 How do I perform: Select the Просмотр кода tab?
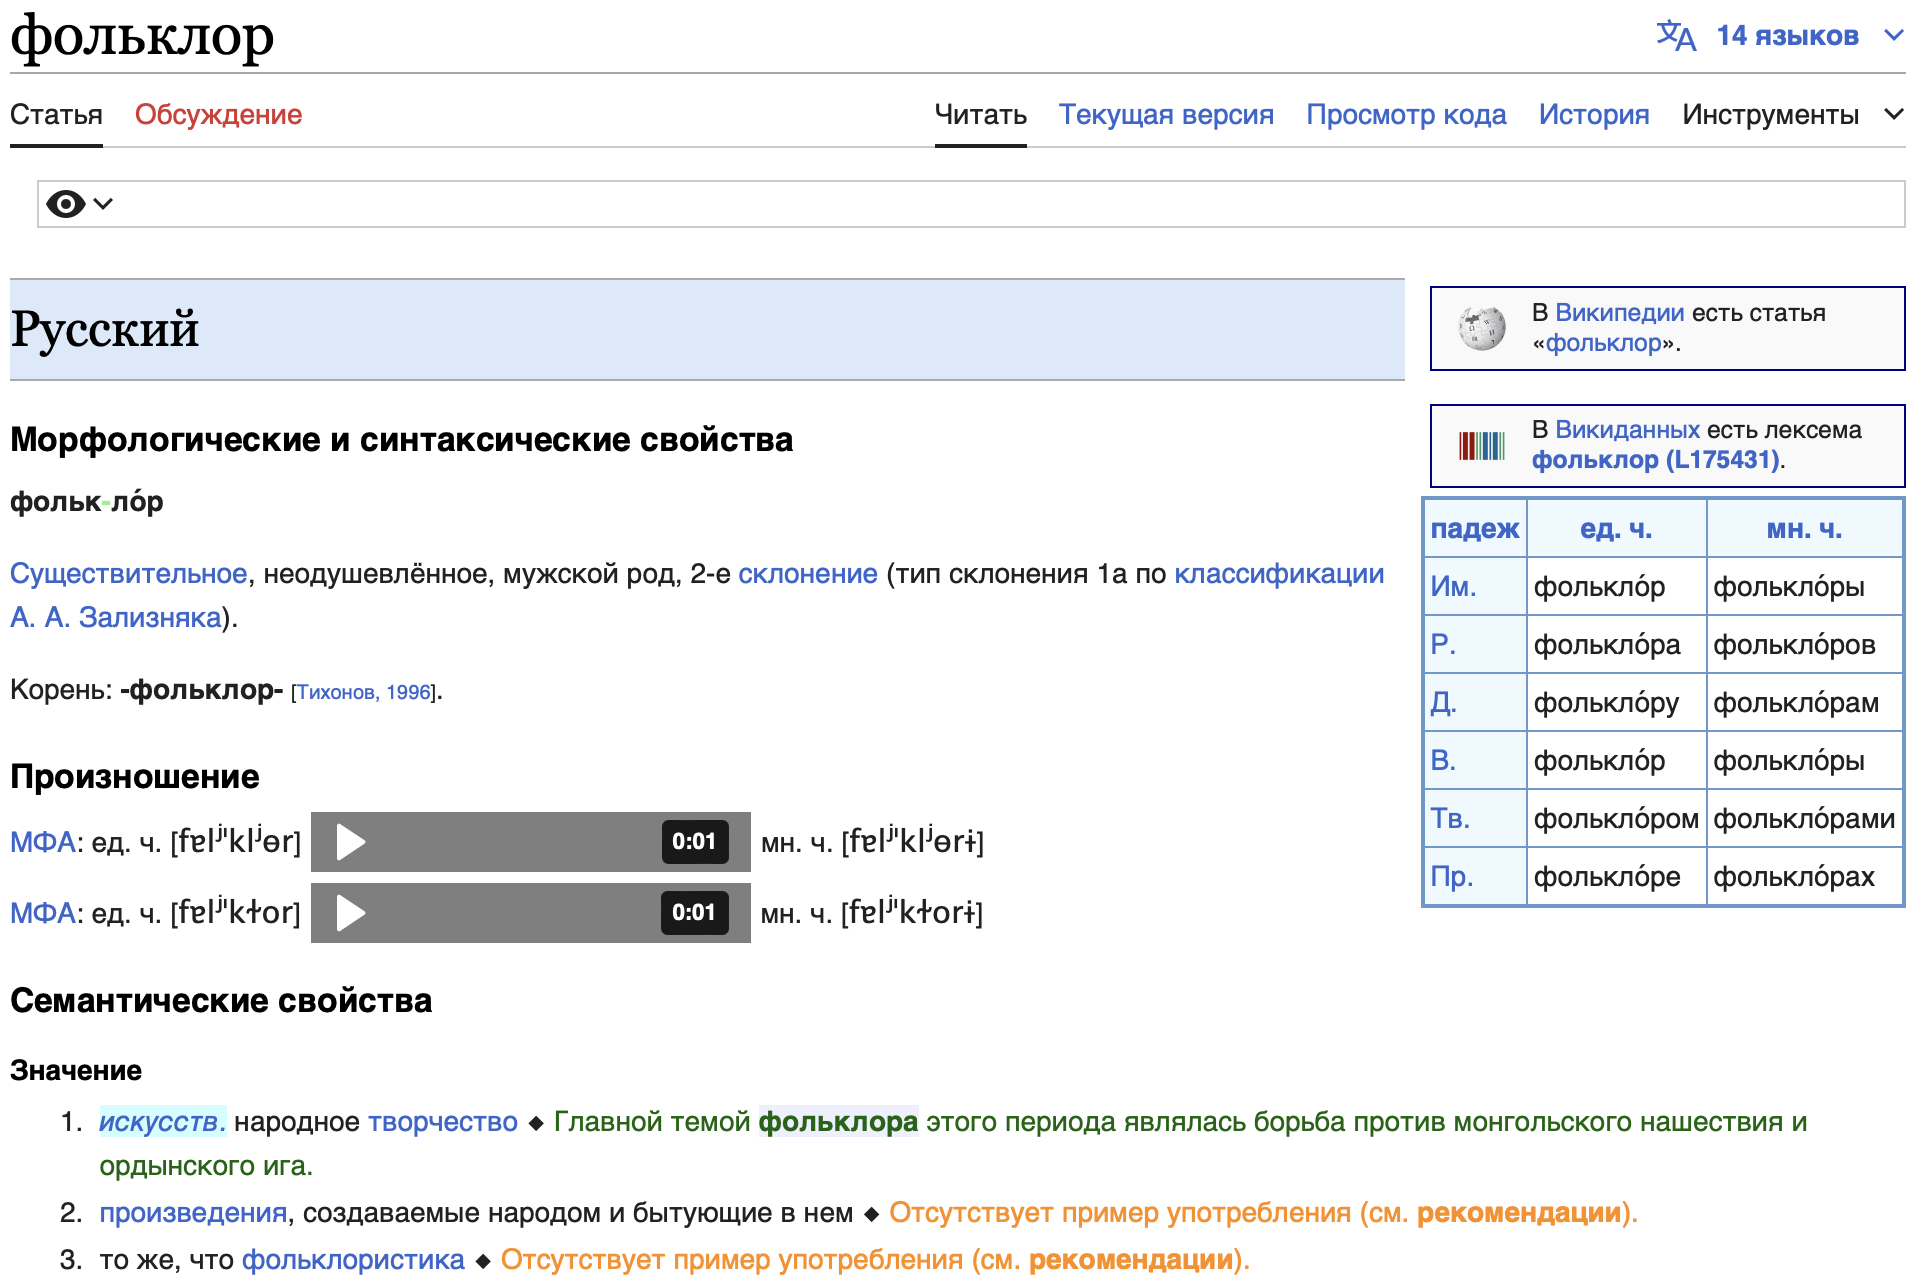coord(1405,114)
